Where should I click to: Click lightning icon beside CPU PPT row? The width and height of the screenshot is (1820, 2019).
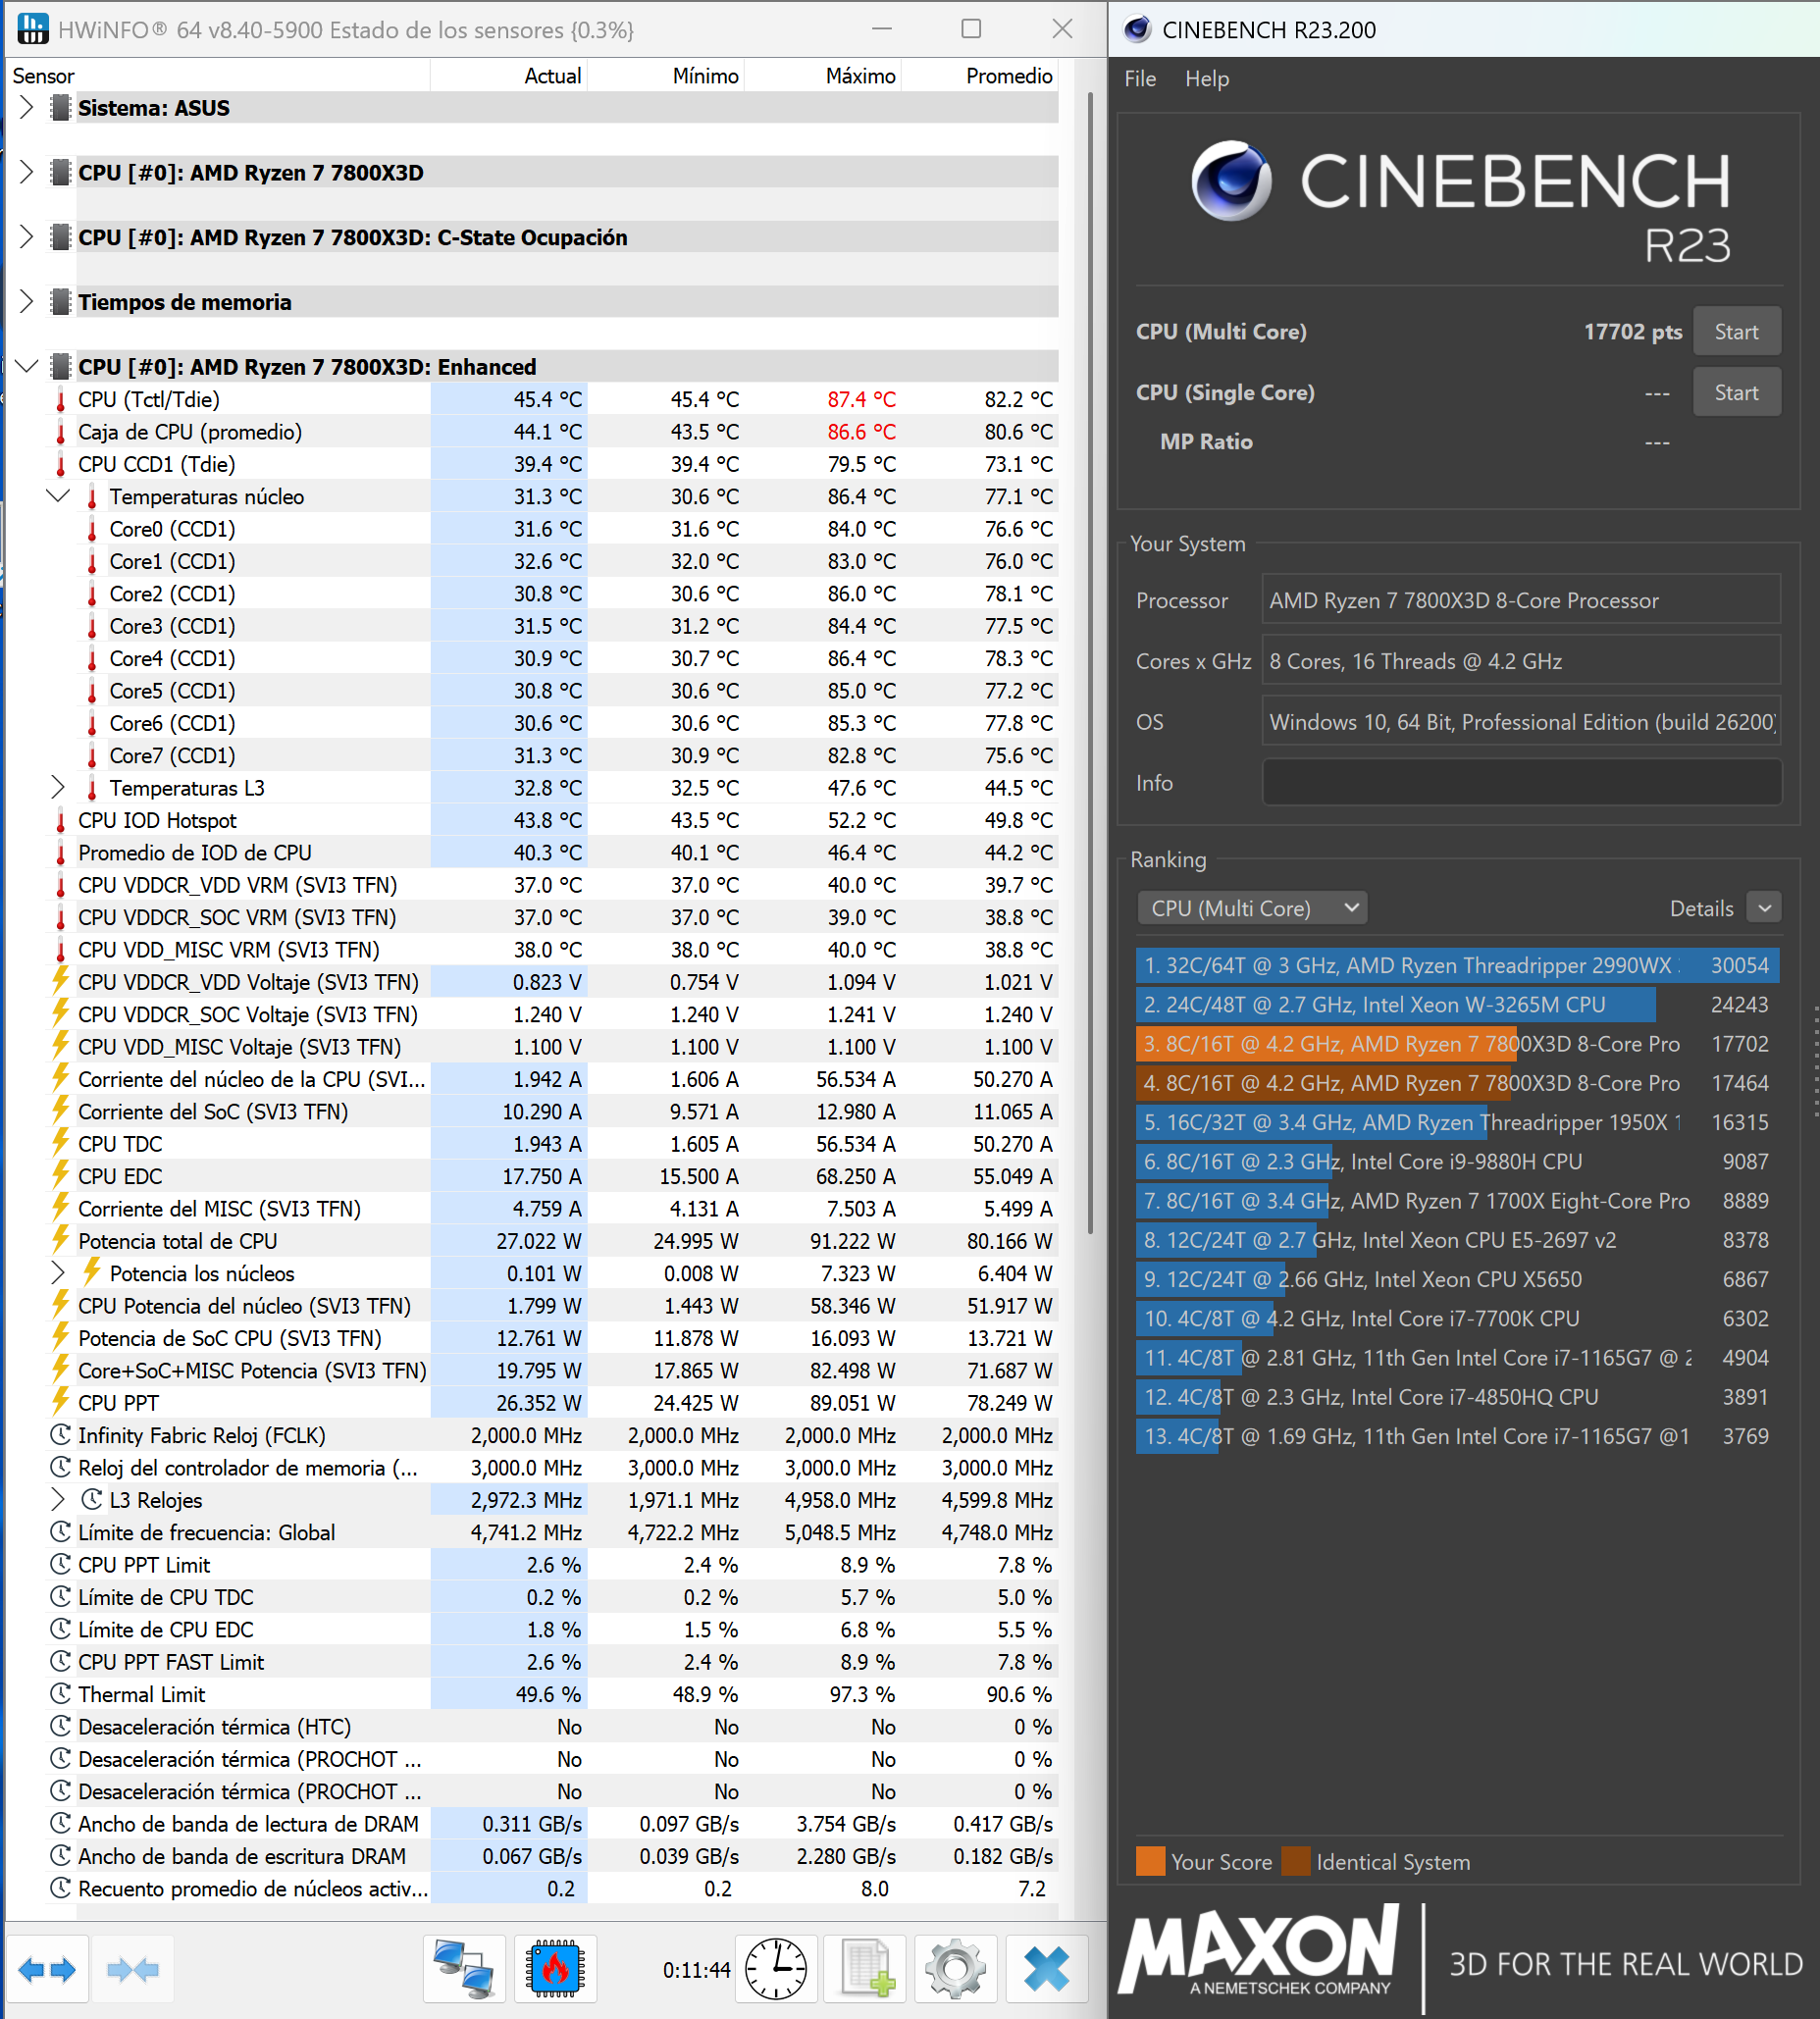[x=60, y=1402]
